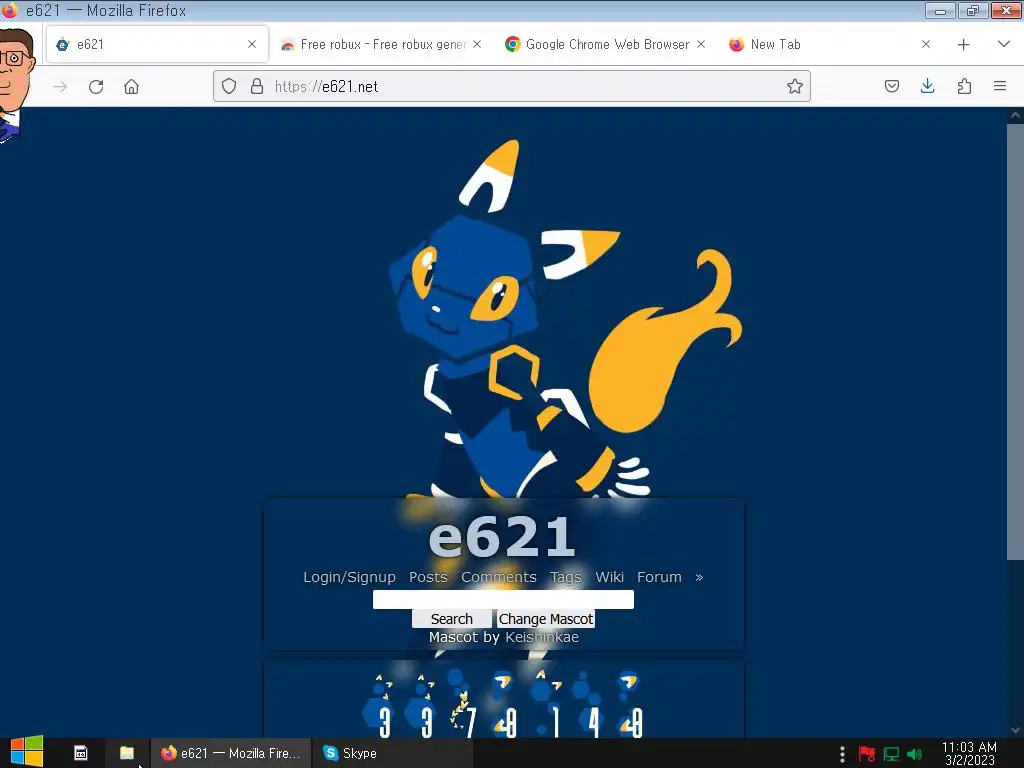Open the Wiki link
This screenshot has height=768, width=1024.
pyautogui.click(x=609, y=577)
